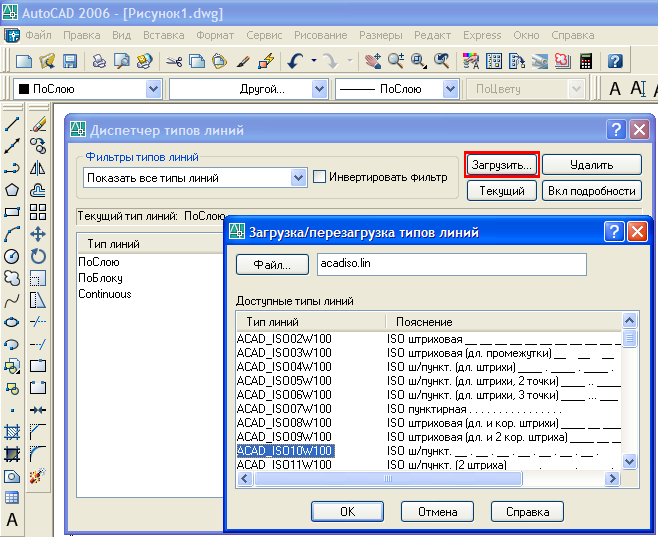Select the Line drawing tool
Viewport: 658px width, 537px height.
click(x=12, y=124)
